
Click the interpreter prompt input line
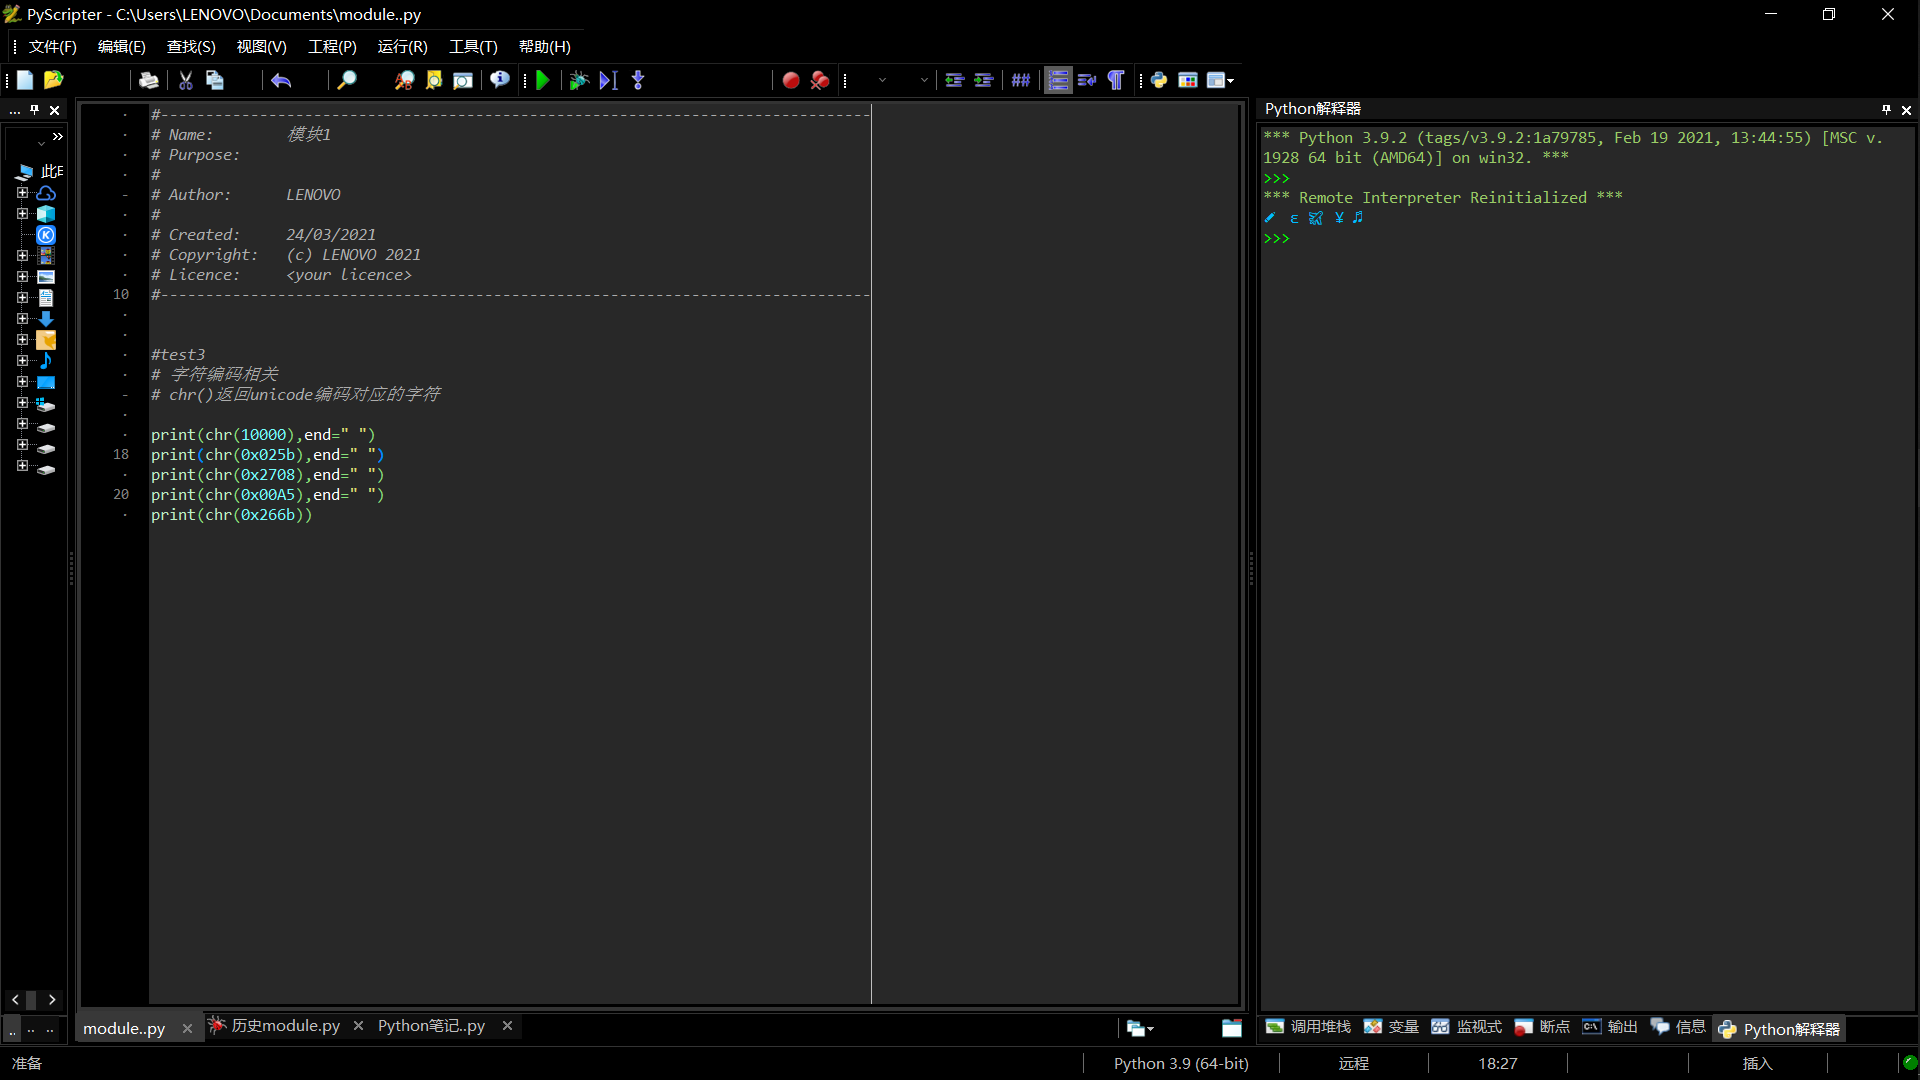click(x=1400, y=239)
